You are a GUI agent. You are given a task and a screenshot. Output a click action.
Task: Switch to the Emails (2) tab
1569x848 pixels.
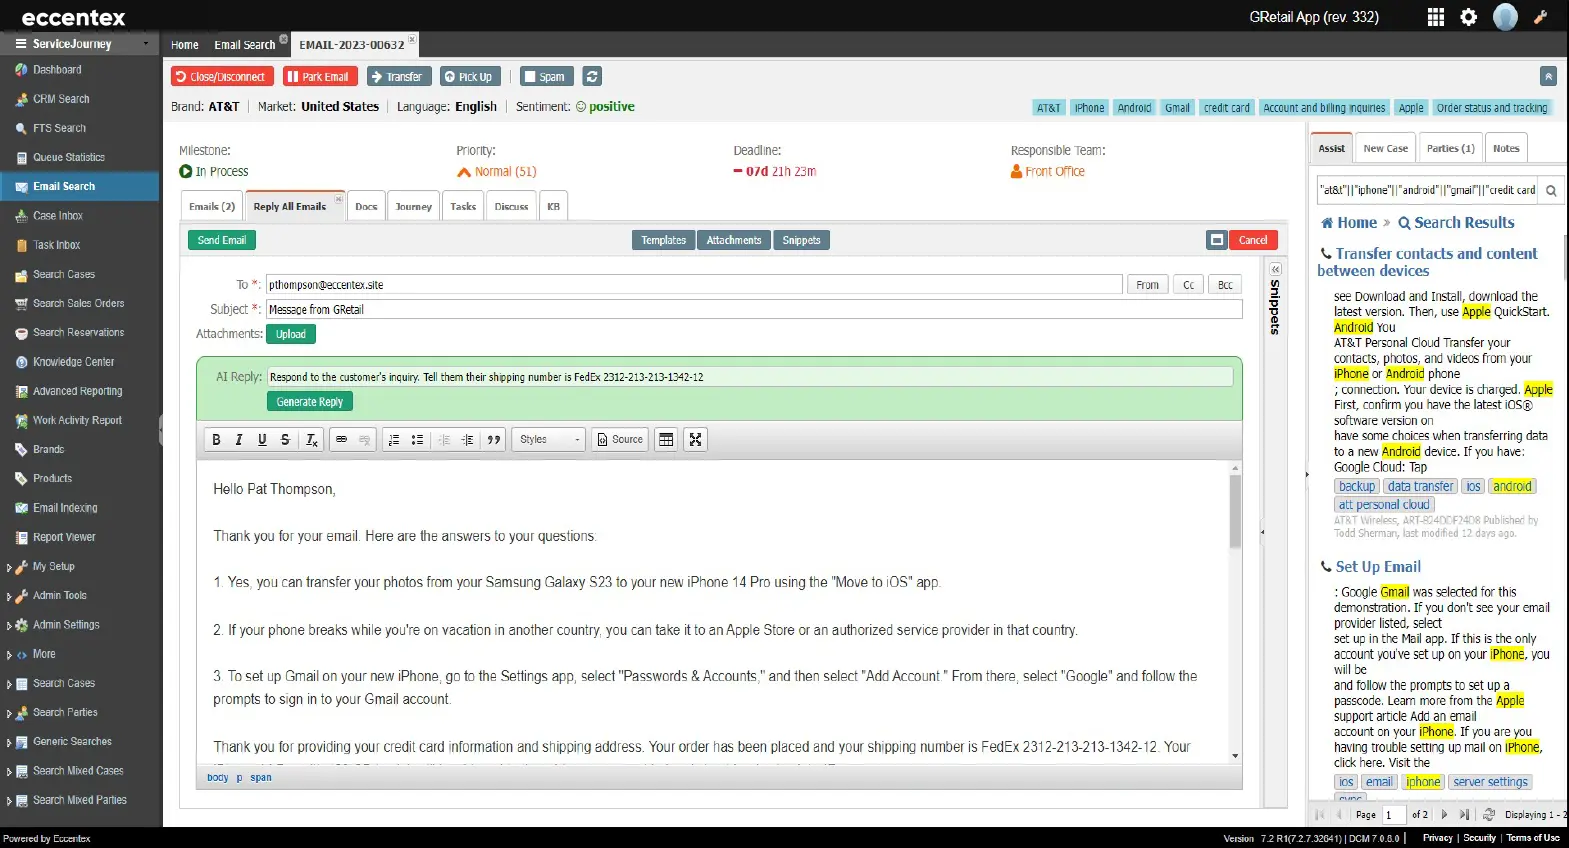212,206
